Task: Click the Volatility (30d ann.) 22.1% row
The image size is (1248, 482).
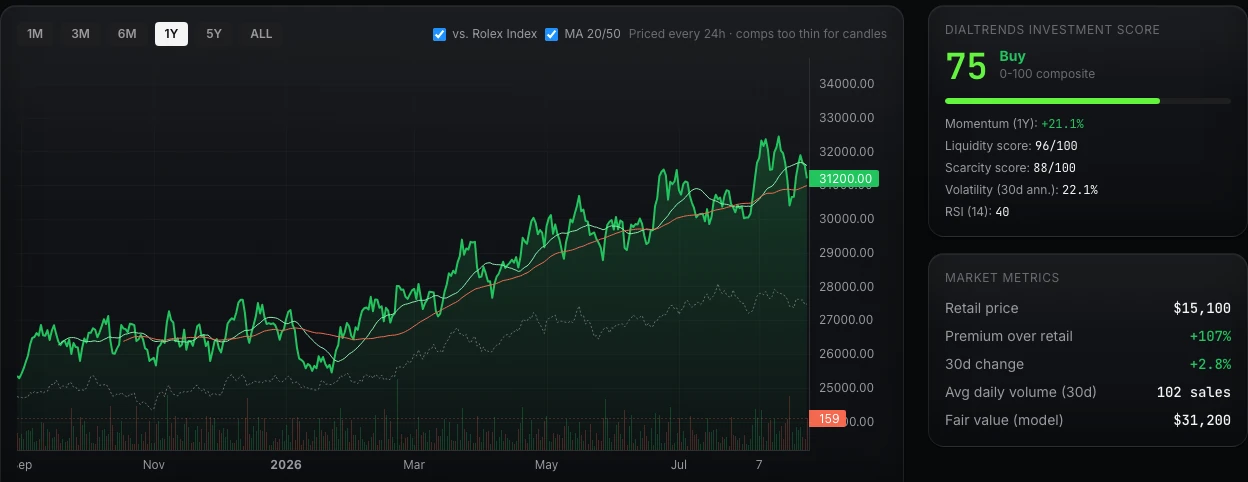Action: [1088, 190]
